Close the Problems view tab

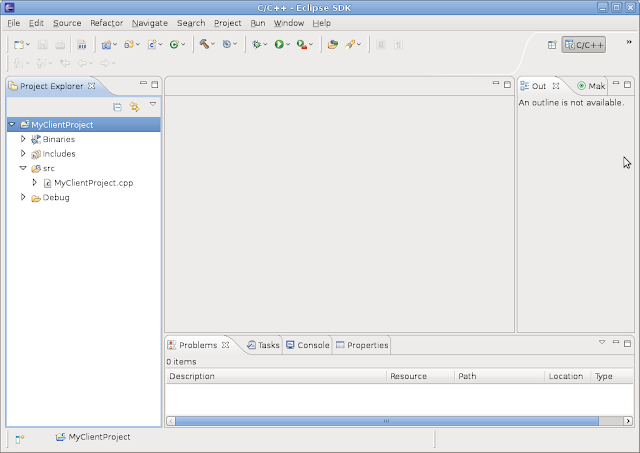pos(225,345)
